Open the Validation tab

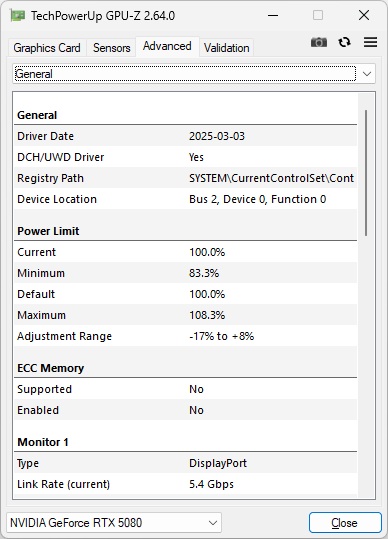[226, 48]
